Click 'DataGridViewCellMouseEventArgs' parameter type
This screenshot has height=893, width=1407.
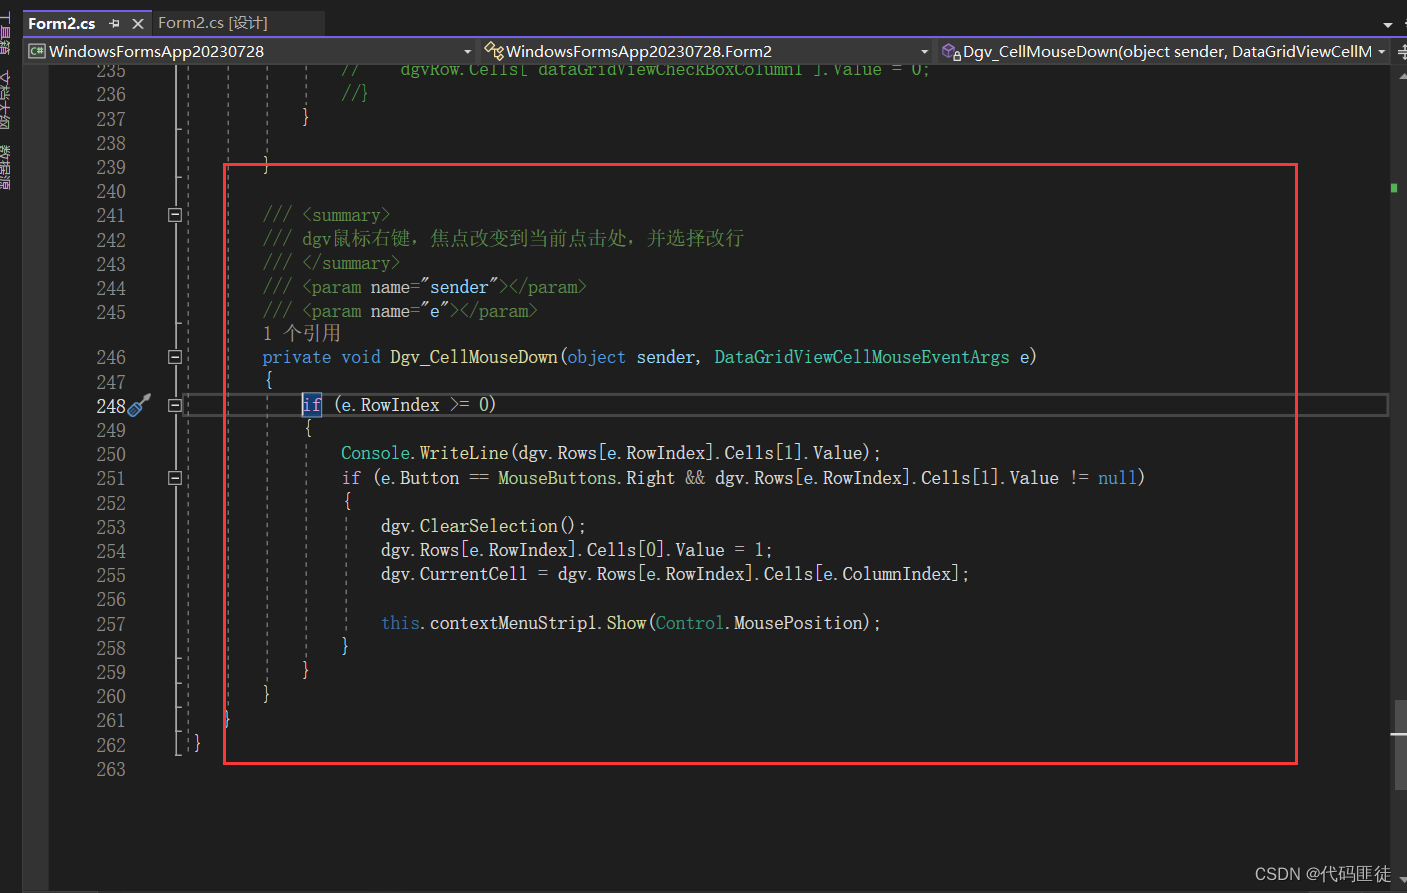coord(862,357)
